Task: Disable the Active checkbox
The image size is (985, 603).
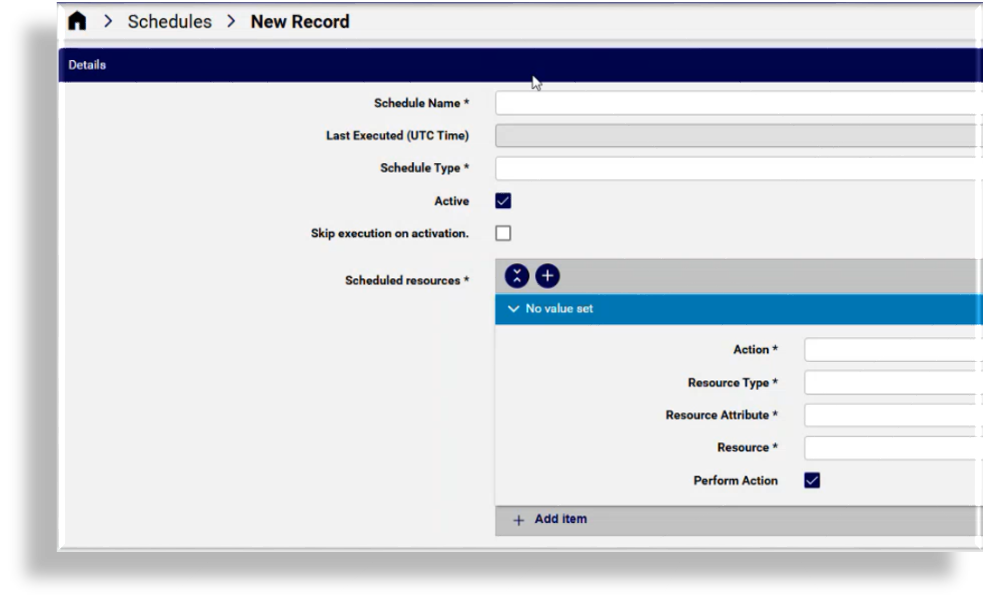Action: [503, 200]
